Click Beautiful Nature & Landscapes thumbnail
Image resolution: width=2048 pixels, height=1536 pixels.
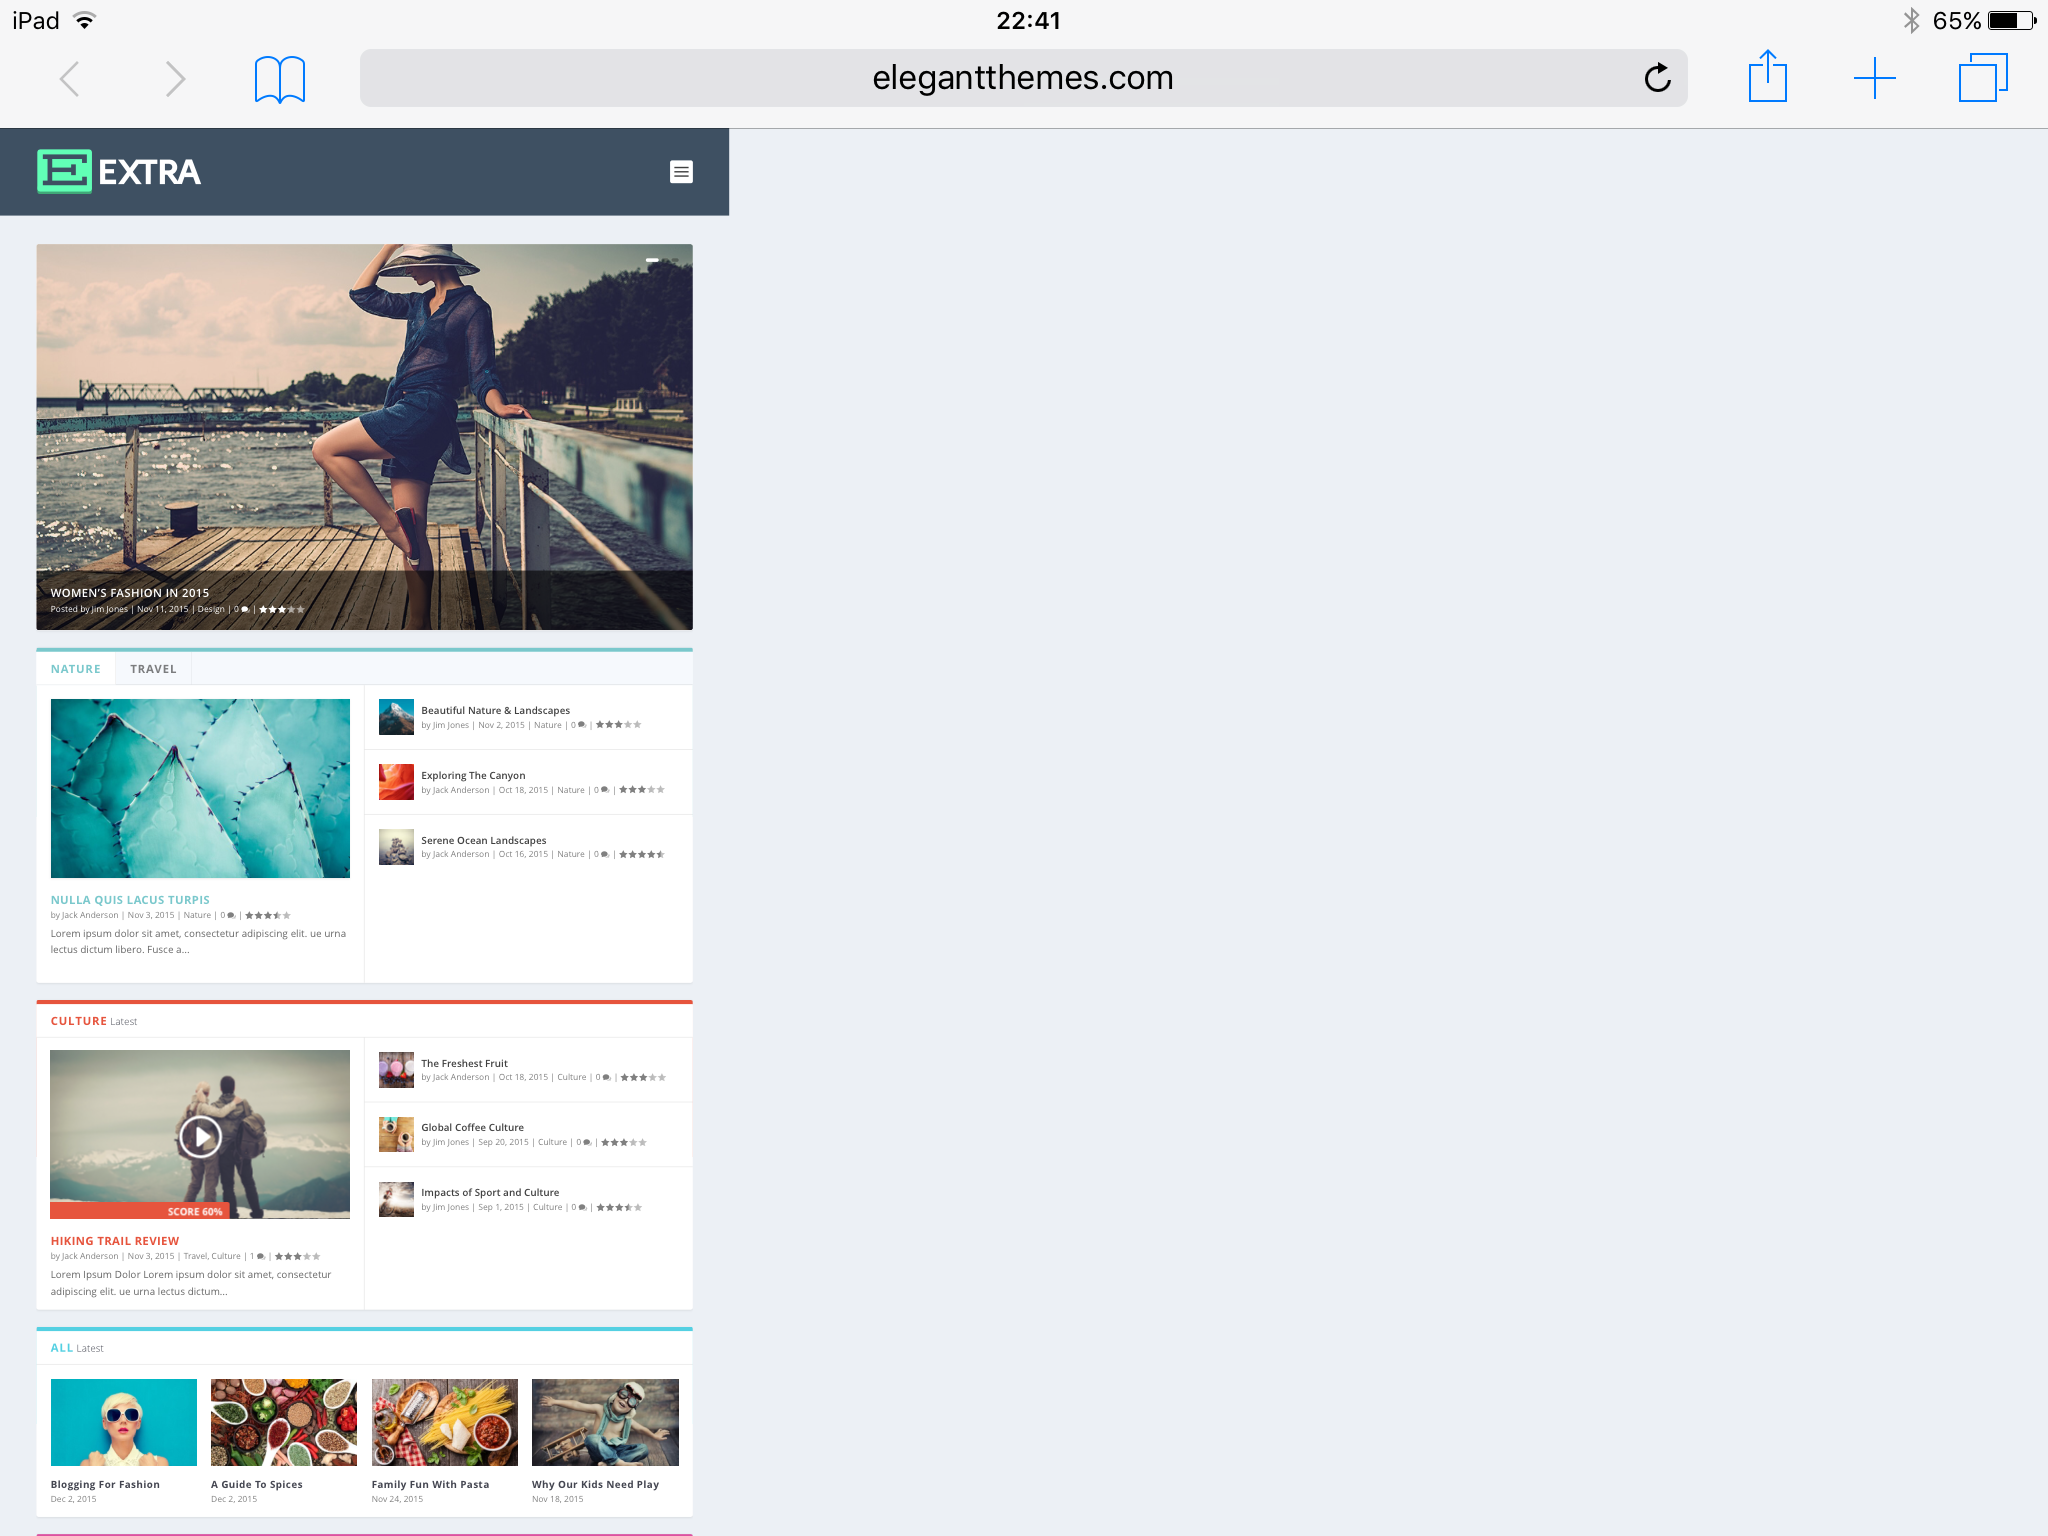coord(396,717)
